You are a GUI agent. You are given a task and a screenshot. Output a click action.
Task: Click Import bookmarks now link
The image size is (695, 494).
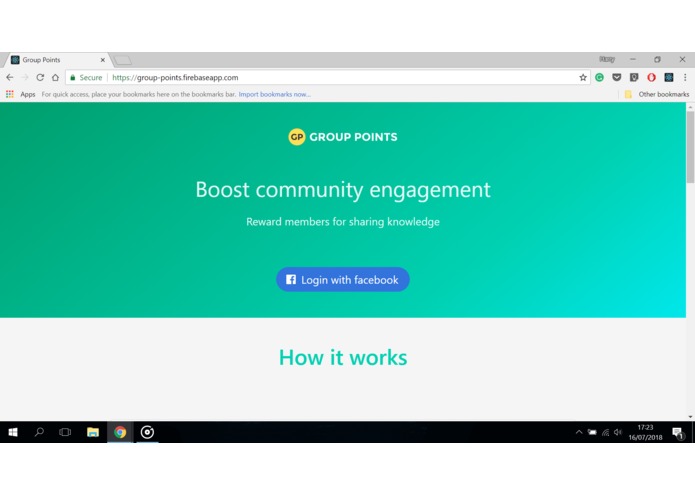pos(274,94)
